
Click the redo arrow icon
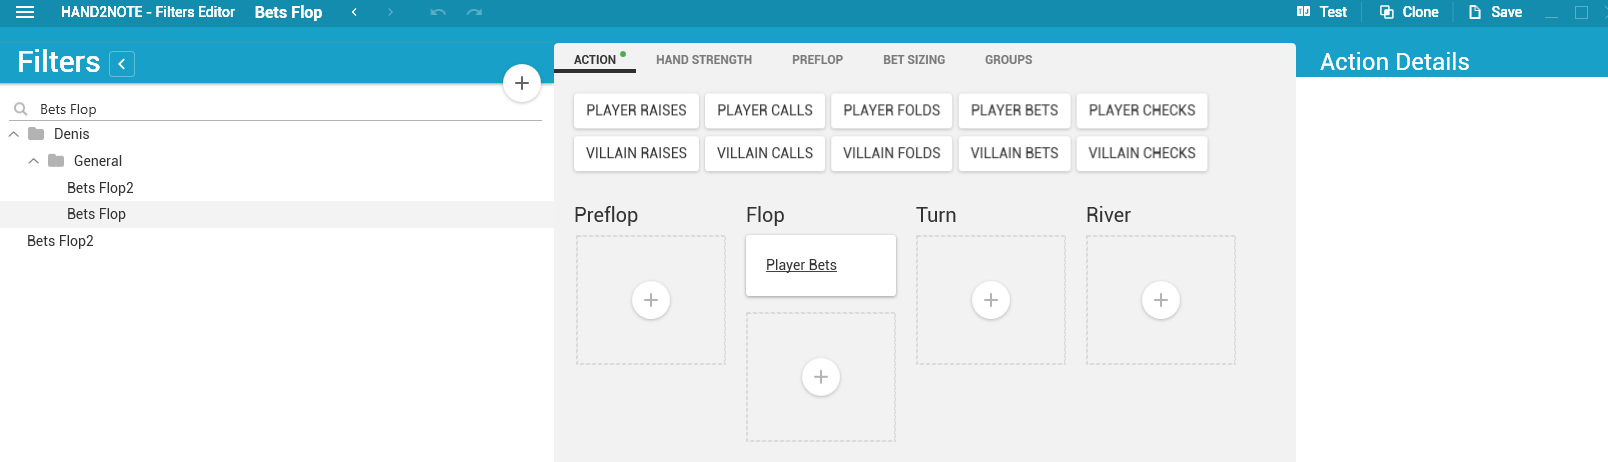[x=474, y=12]
